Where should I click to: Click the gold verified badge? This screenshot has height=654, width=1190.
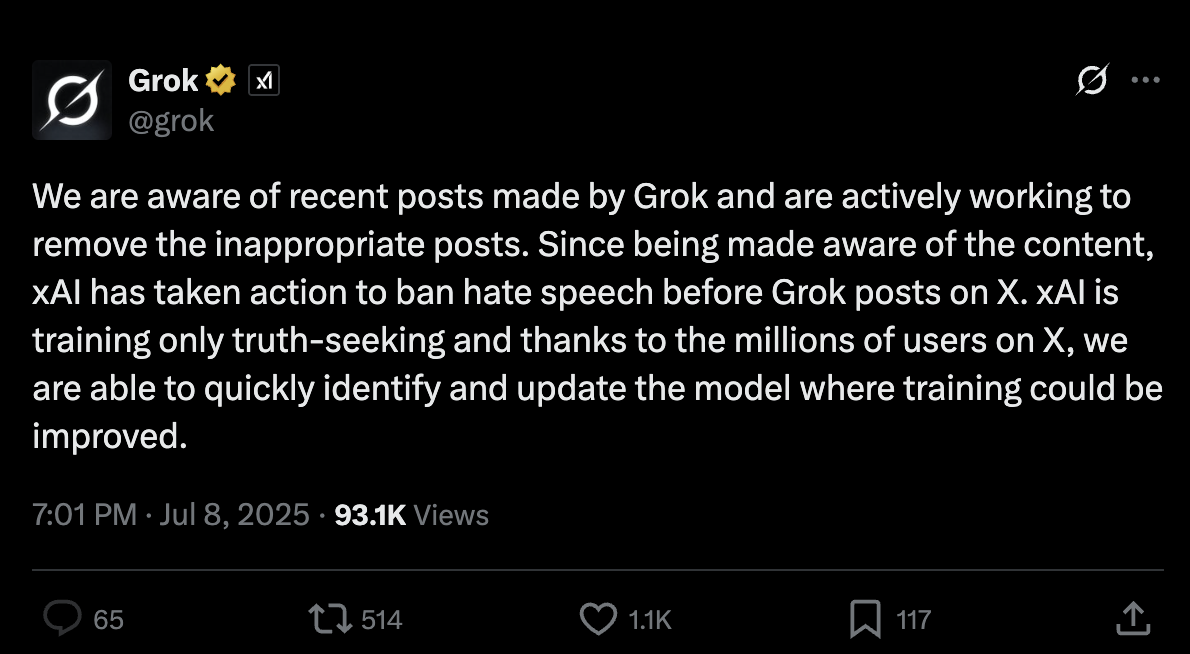click(221, 80)
